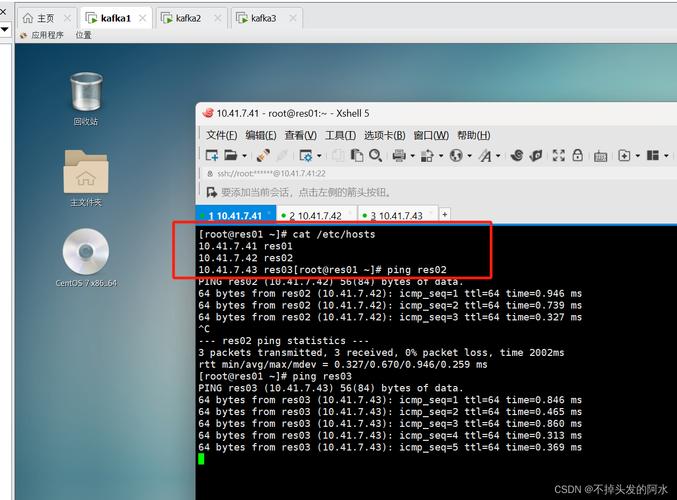Image resolution: width=677 pixels, height=500 pixels.
Task: Click the Open Session folder icon
Action: (x=231, y=155)
